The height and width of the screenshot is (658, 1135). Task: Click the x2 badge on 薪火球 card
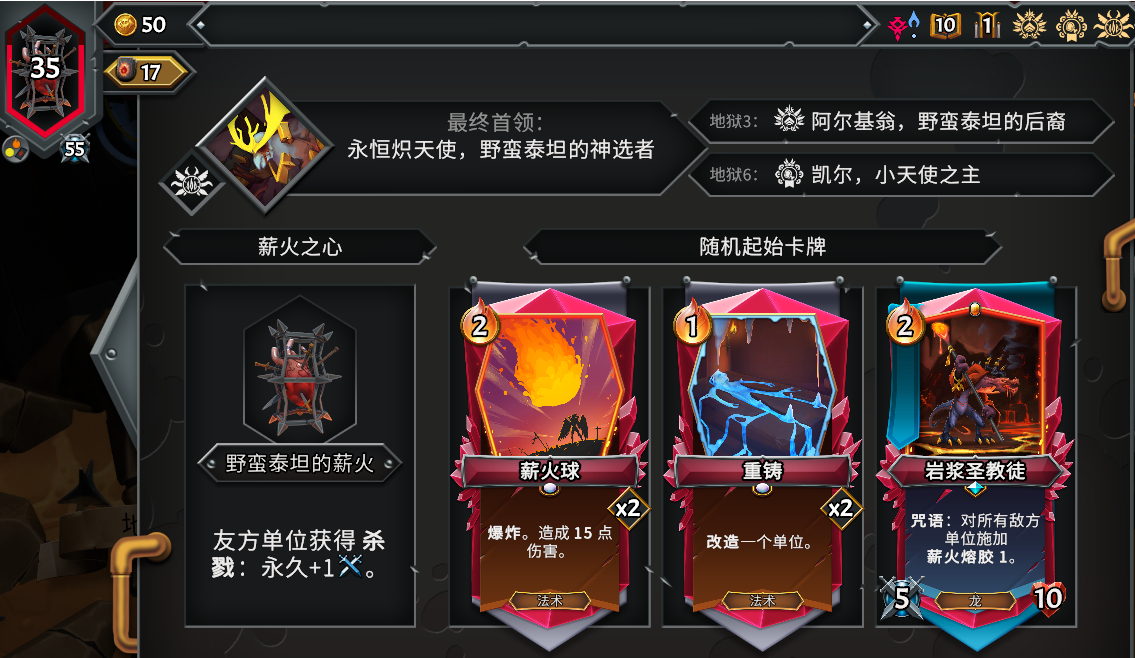pyautogui.click(x=628, y=508)
